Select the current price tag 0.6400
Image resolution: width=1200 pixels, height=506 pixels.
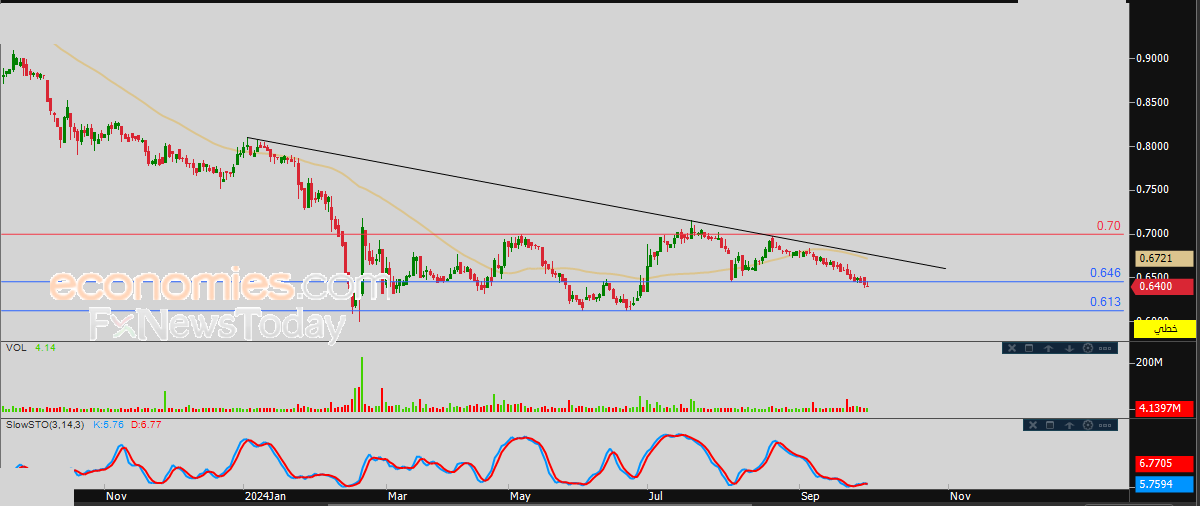tap(1164, 287)
